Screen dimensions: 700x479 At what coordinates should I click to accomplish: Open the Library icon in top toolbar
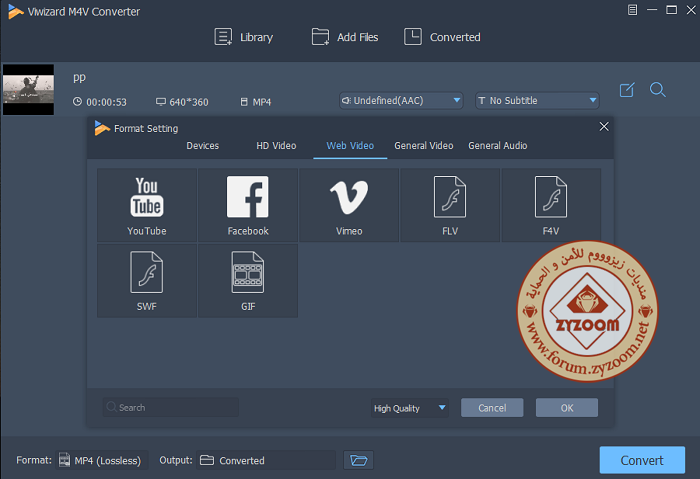pyautogui.click(x=223, y=37)
